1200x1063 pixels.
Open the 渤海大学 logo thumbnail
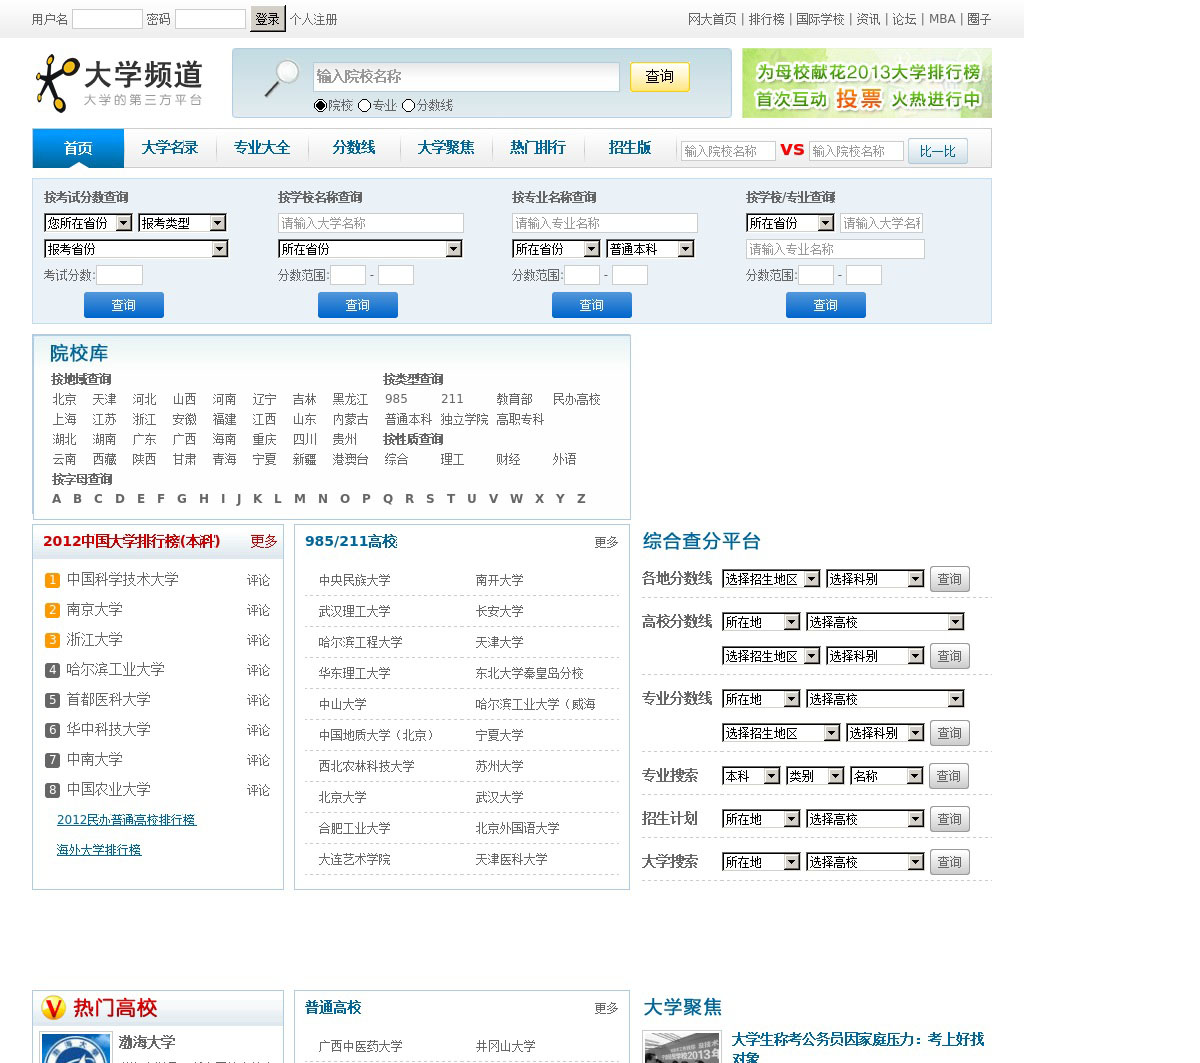pos(76,1048)
